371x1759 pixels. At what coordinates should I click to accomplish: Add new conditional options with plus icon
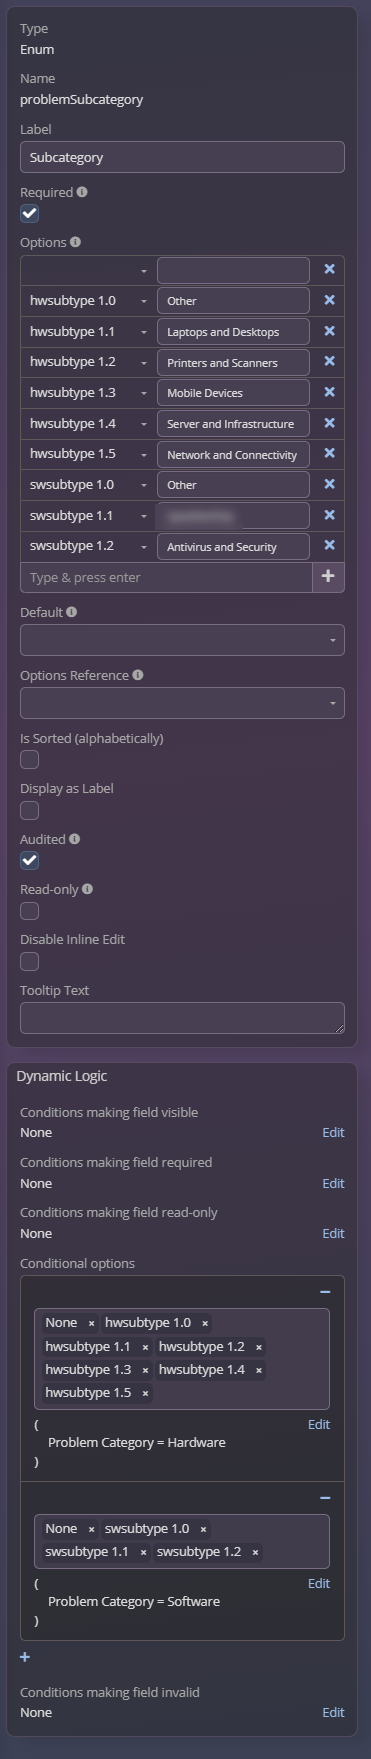pos(25,1657)
